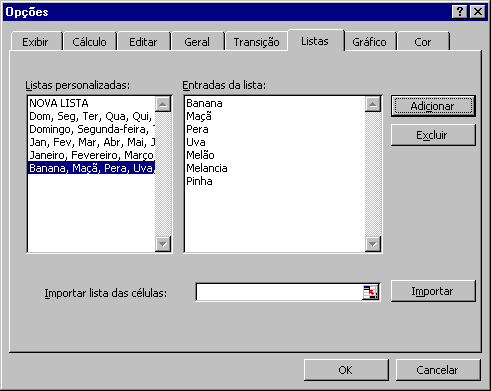Click the Banana entry in list entries

click(204, 103)
